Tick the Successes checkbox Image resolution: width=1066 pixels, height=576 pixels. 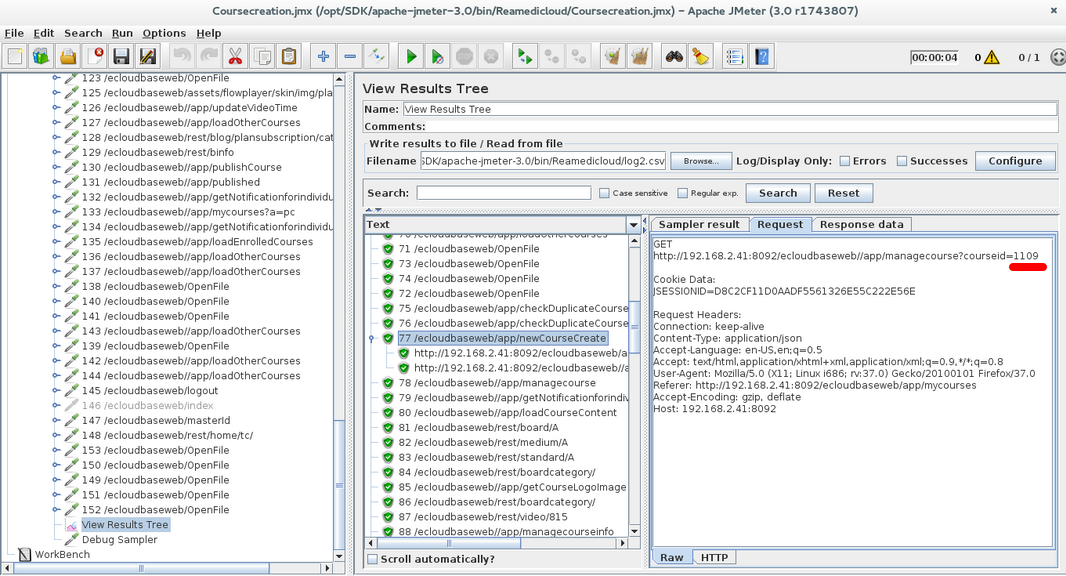pyautogui.click(x=902, y=161)
